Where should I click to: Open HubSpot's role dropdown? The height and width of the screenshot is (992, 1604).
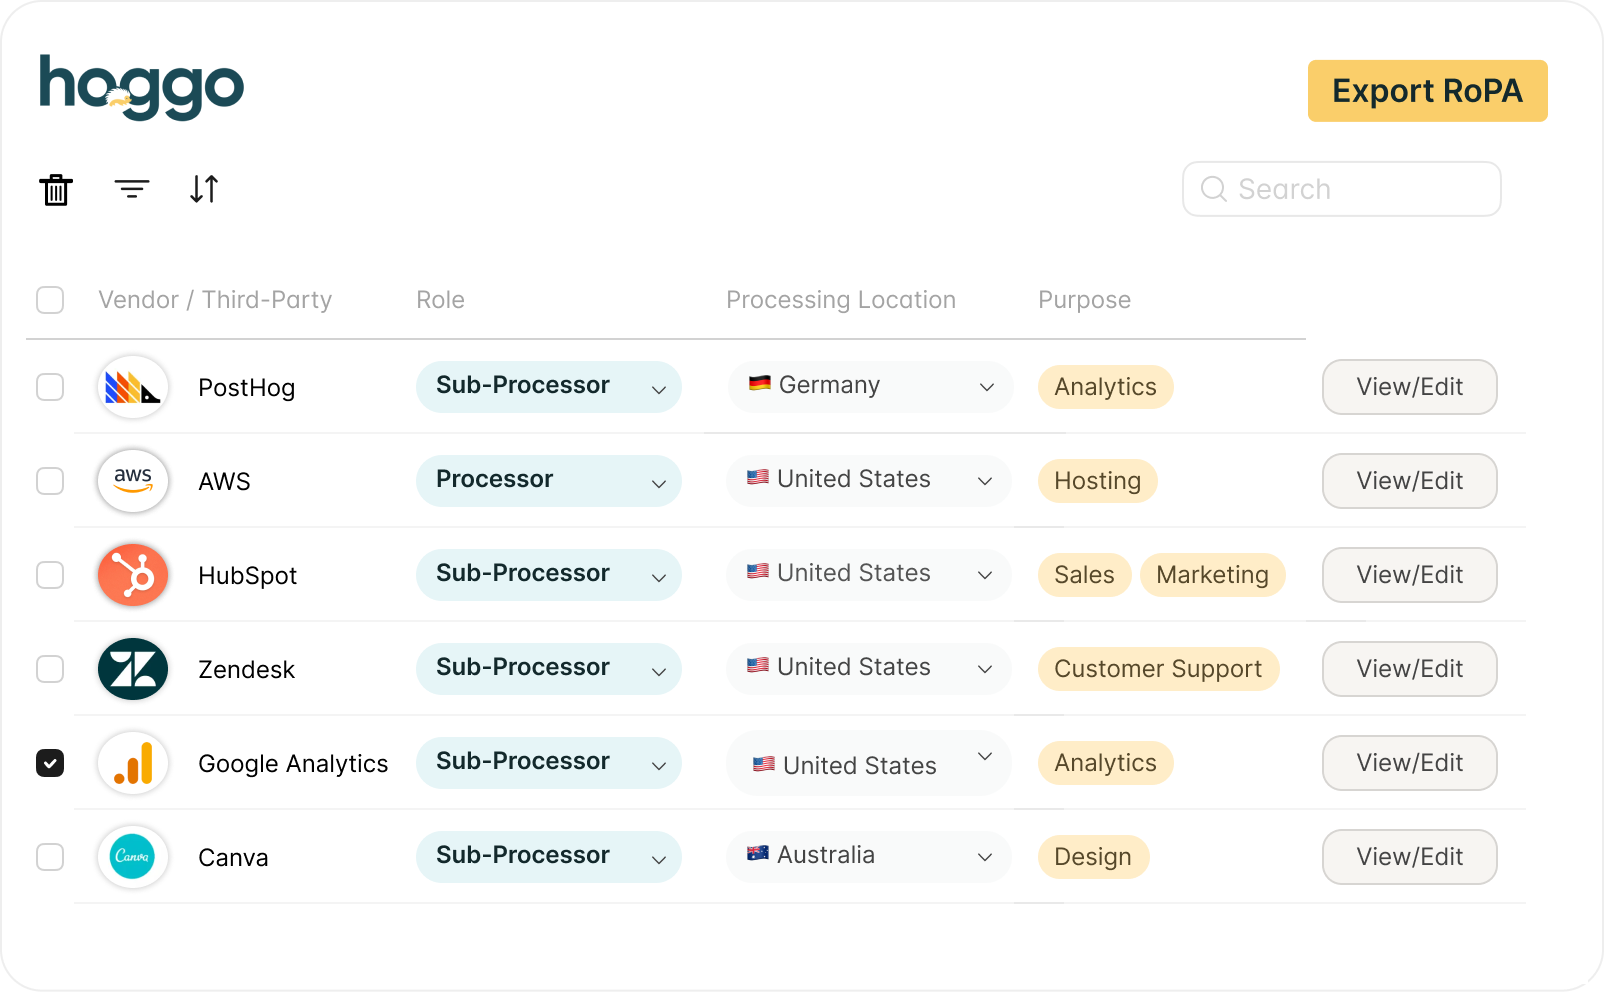(x=549, y=575)
